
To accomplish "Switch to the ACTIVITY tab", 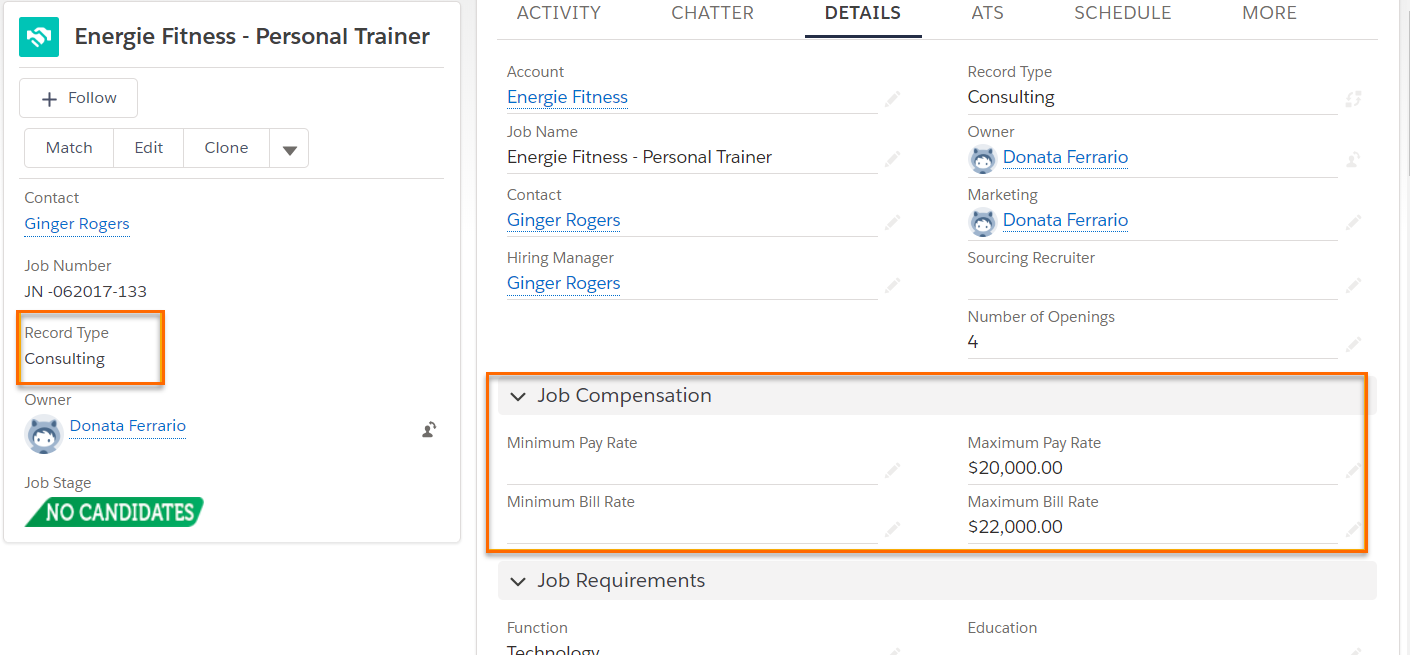I will coord(559,13).
